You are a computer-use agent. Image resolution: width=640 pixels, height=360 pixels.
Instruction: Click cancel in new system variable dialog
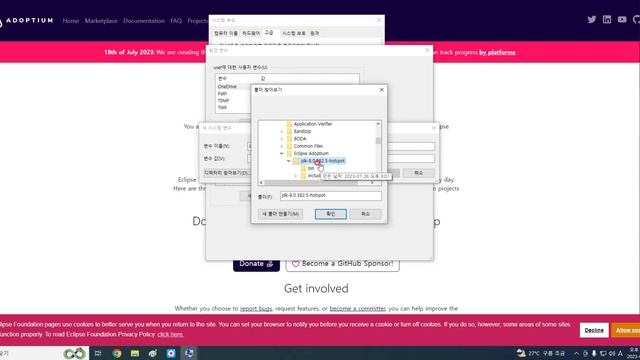[419, 173]
